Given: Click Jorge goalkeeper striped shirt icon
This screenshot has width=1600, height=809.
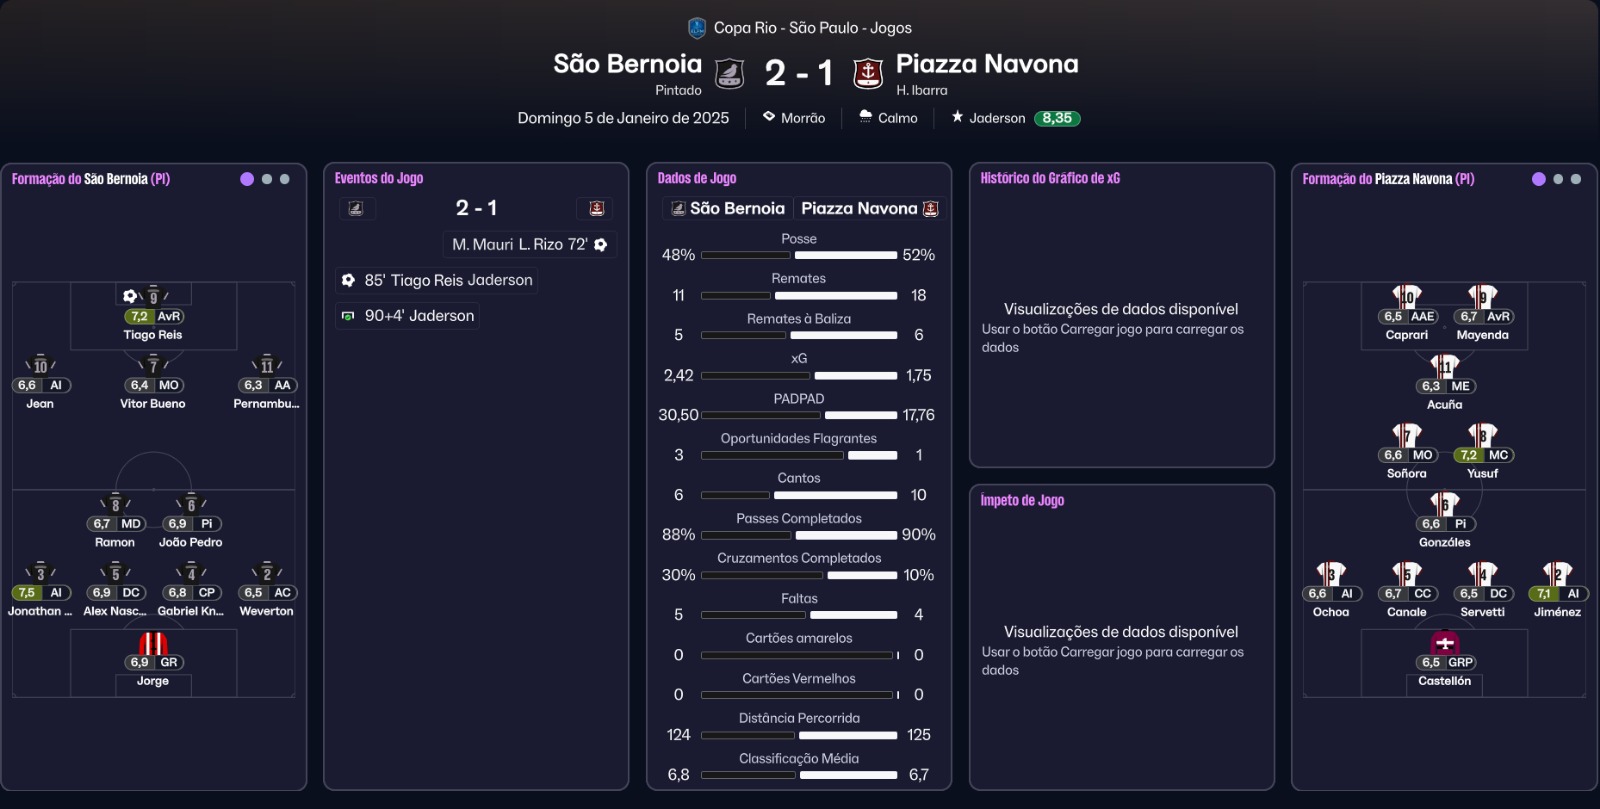Looking at the screenshot, I should (x=153, y=643).
